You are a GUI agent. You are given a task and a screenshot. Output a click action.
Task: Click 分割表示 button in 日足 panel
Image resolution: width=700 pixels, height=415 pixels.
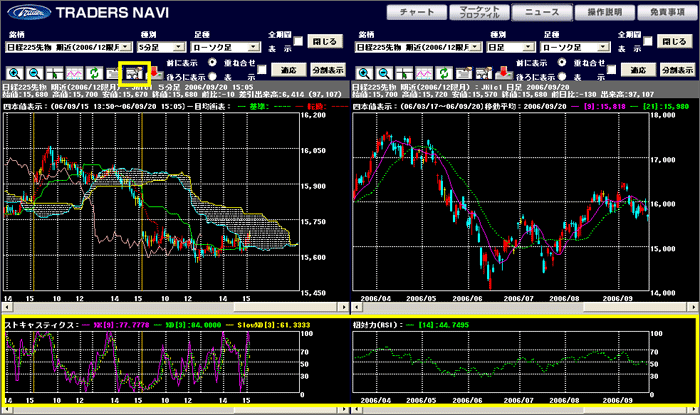[x=678, y=70]
